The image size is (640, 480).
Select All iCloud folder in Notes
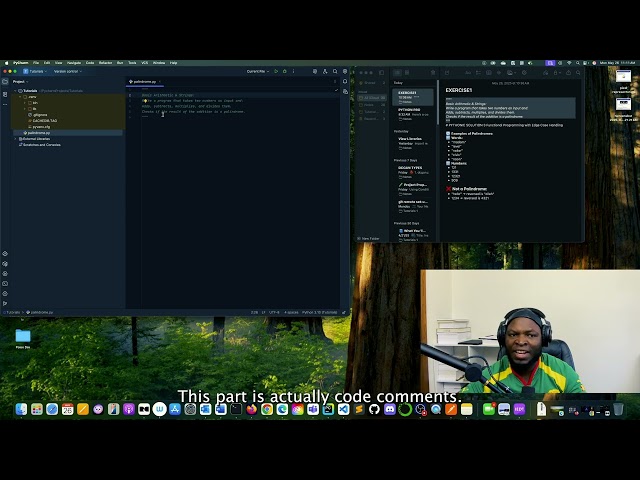click(372, 98)
